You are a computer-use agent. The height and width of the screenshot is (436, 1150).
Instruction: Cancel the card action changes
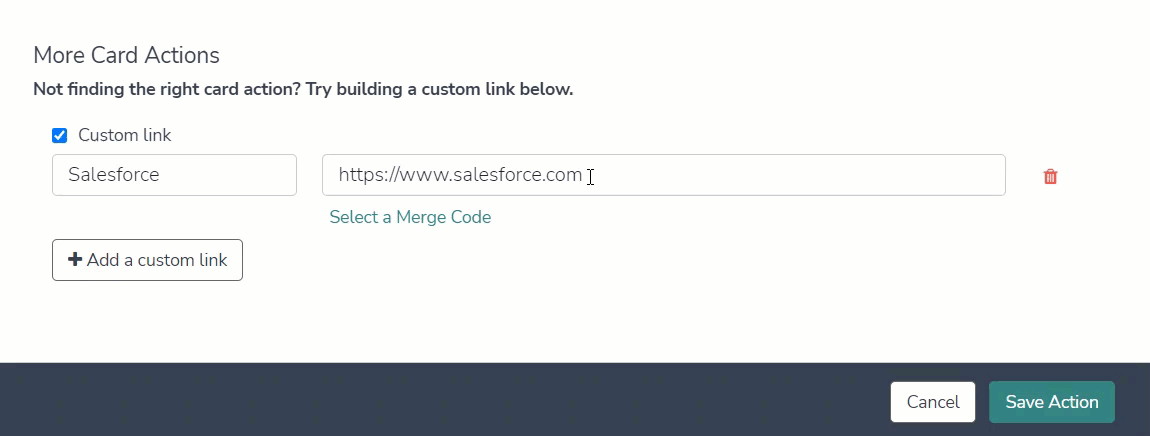click(933, 402)
